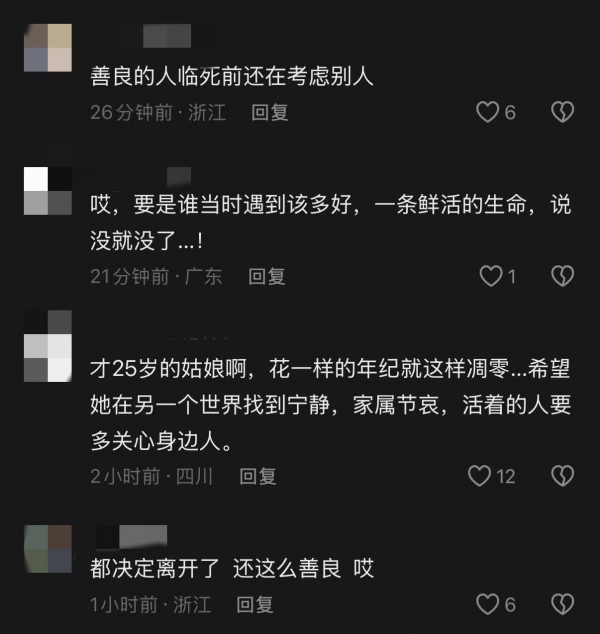600x634 pixels.
Task: Open avatar of the last 浙江 commenter
Action: coord(48,549)
